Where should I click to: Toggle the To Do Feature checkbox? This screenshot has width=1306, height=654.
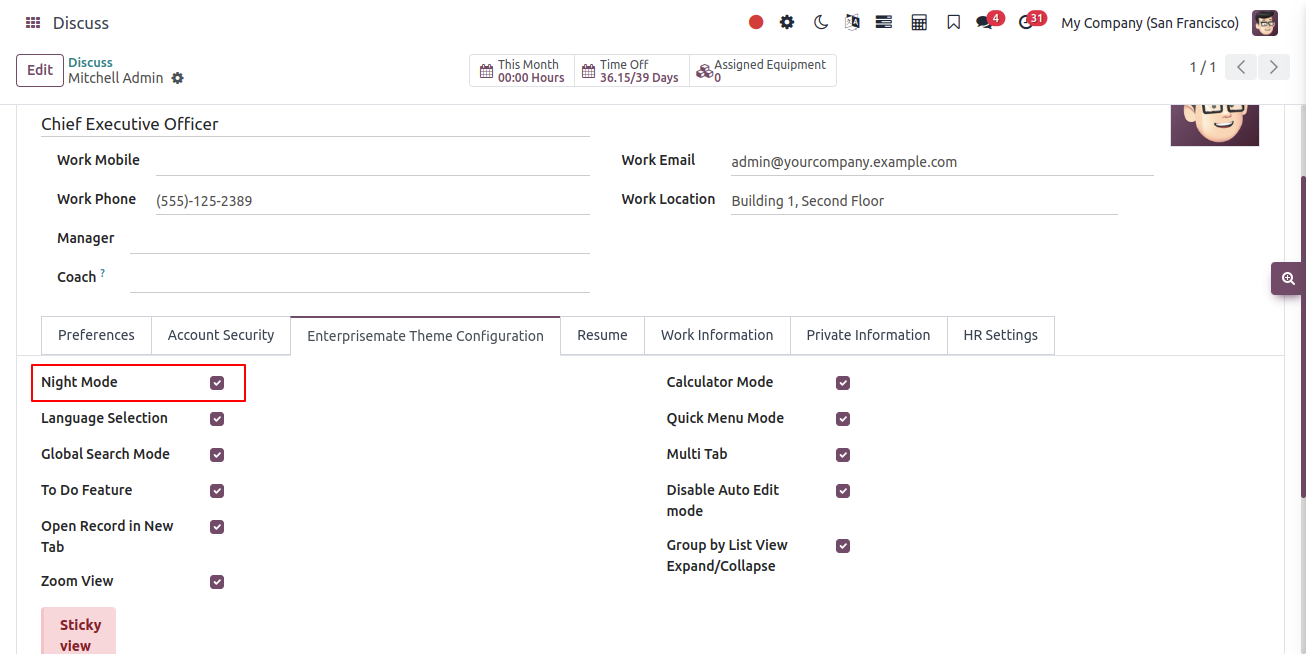coord(217,491)
